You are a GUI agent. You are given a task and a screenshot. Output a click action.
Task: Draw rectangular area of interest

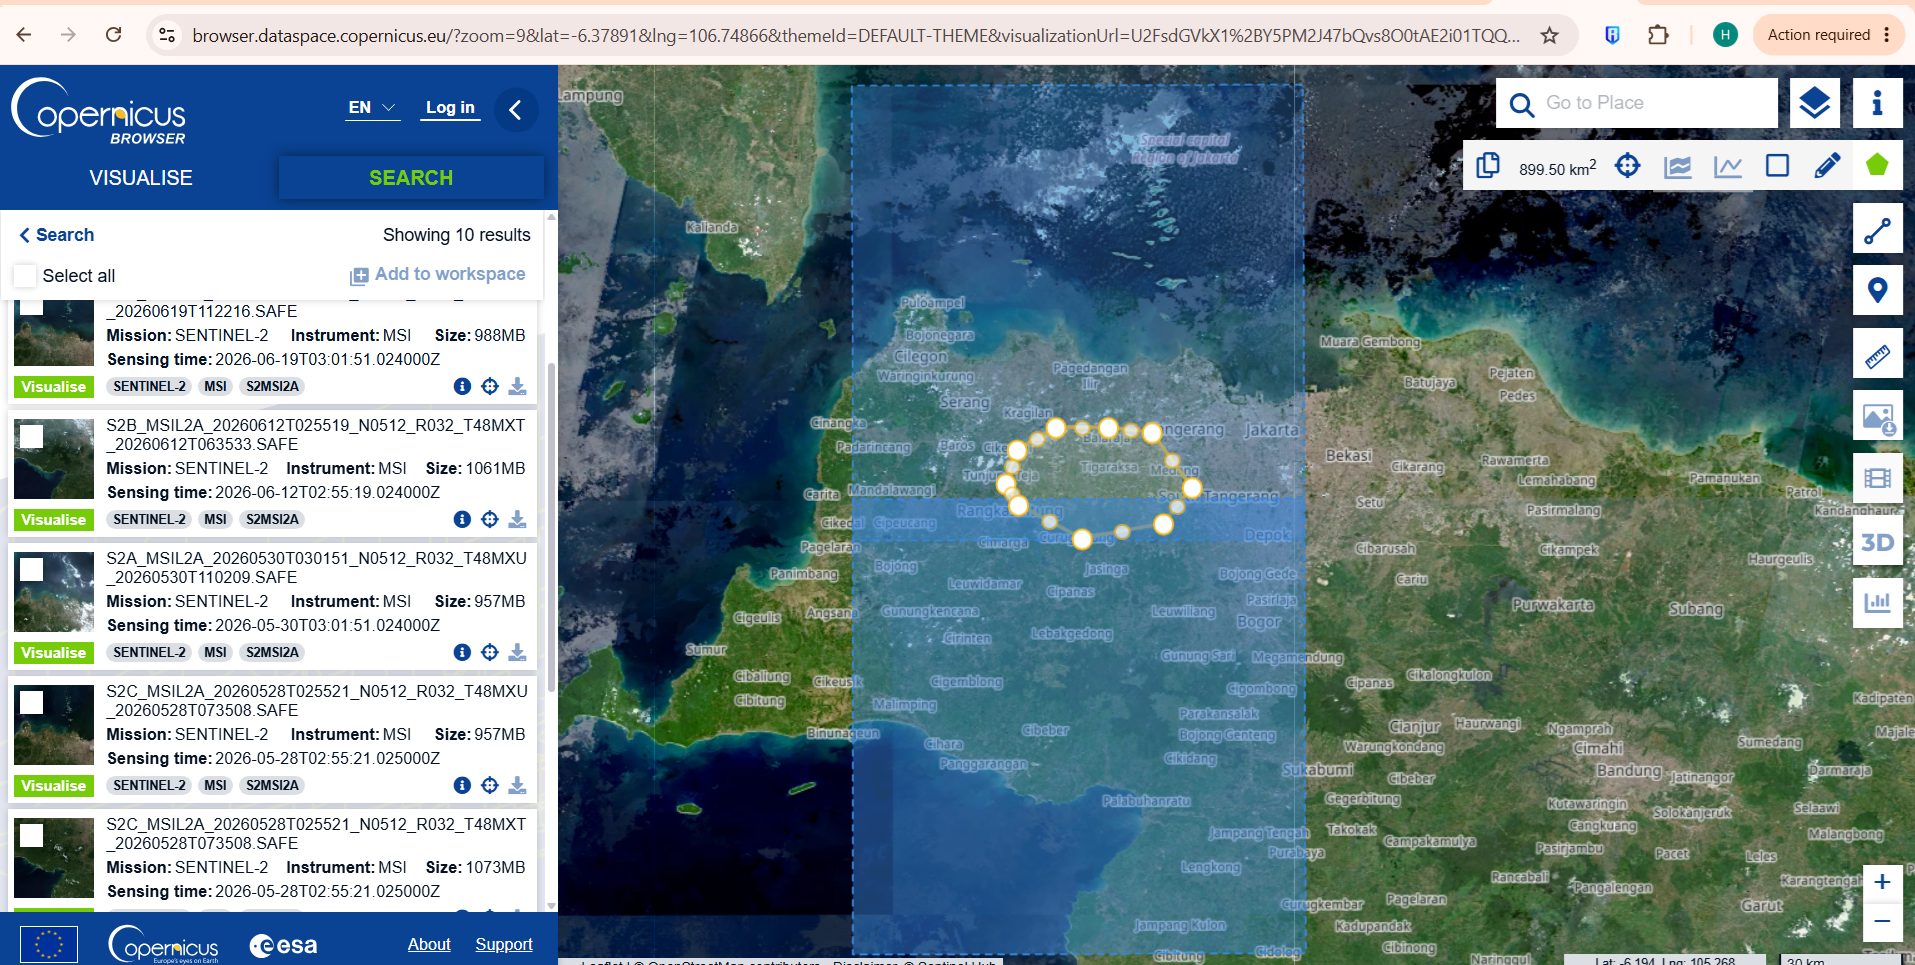tap(1777, 165)
